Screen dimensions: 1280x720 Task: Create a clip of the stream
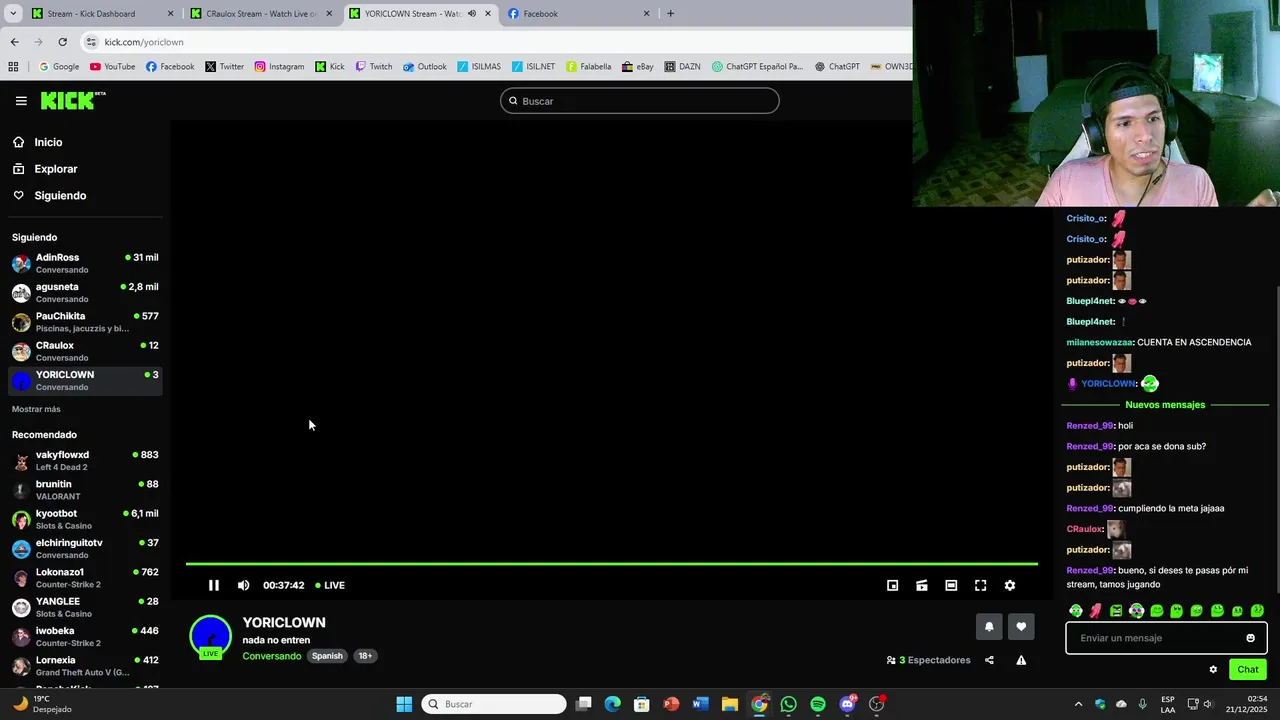922,585
